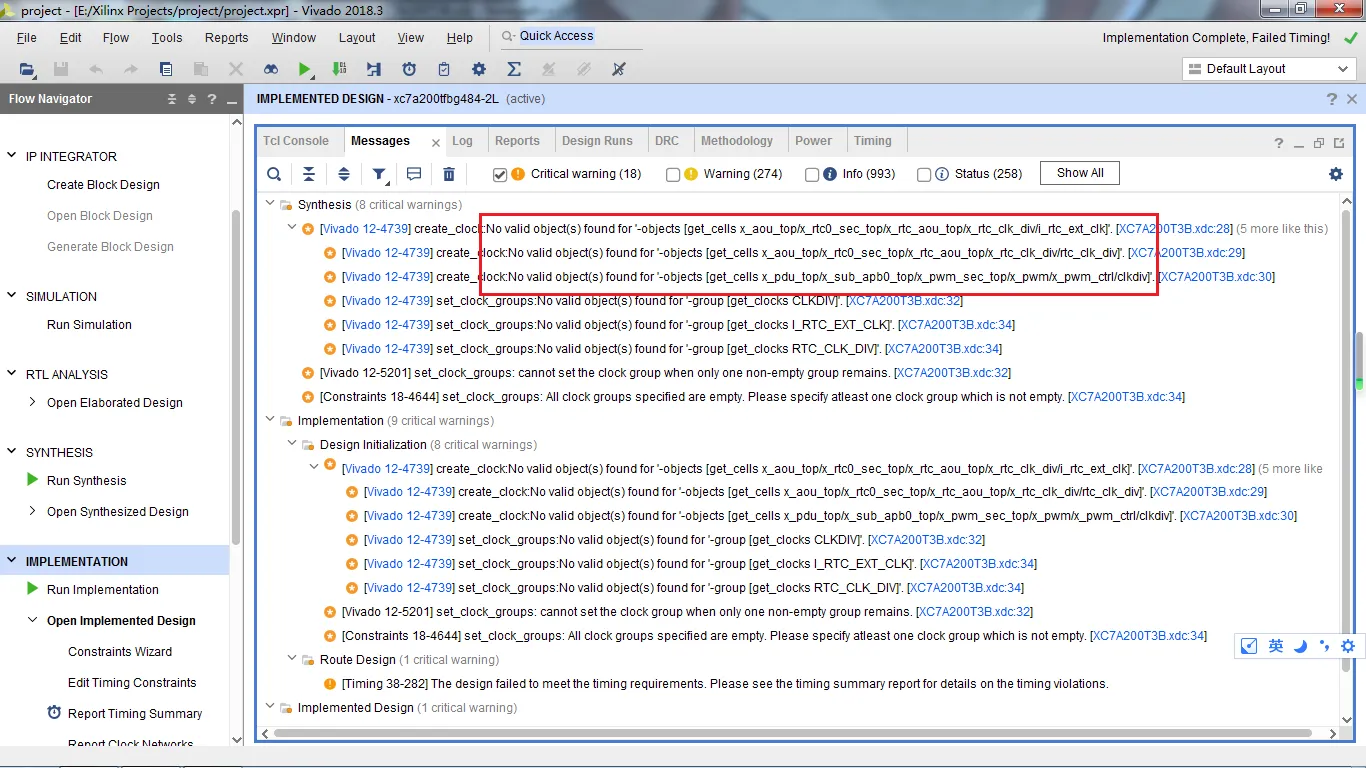Open the IME toolbar settings gear
Viewport: 1366px width, 768px height.
pos(1348,646)
